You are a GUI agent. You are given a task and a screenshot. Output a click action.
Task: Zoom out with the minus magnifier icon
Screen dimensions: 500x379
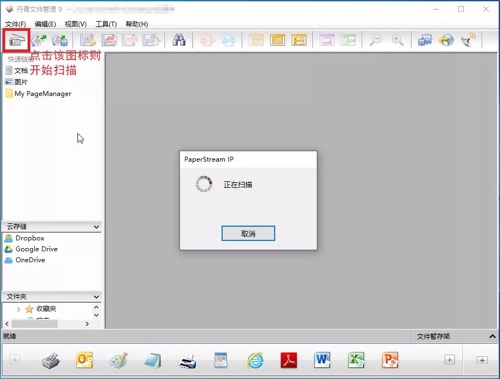pyautogui.click(x=376, y=40)
